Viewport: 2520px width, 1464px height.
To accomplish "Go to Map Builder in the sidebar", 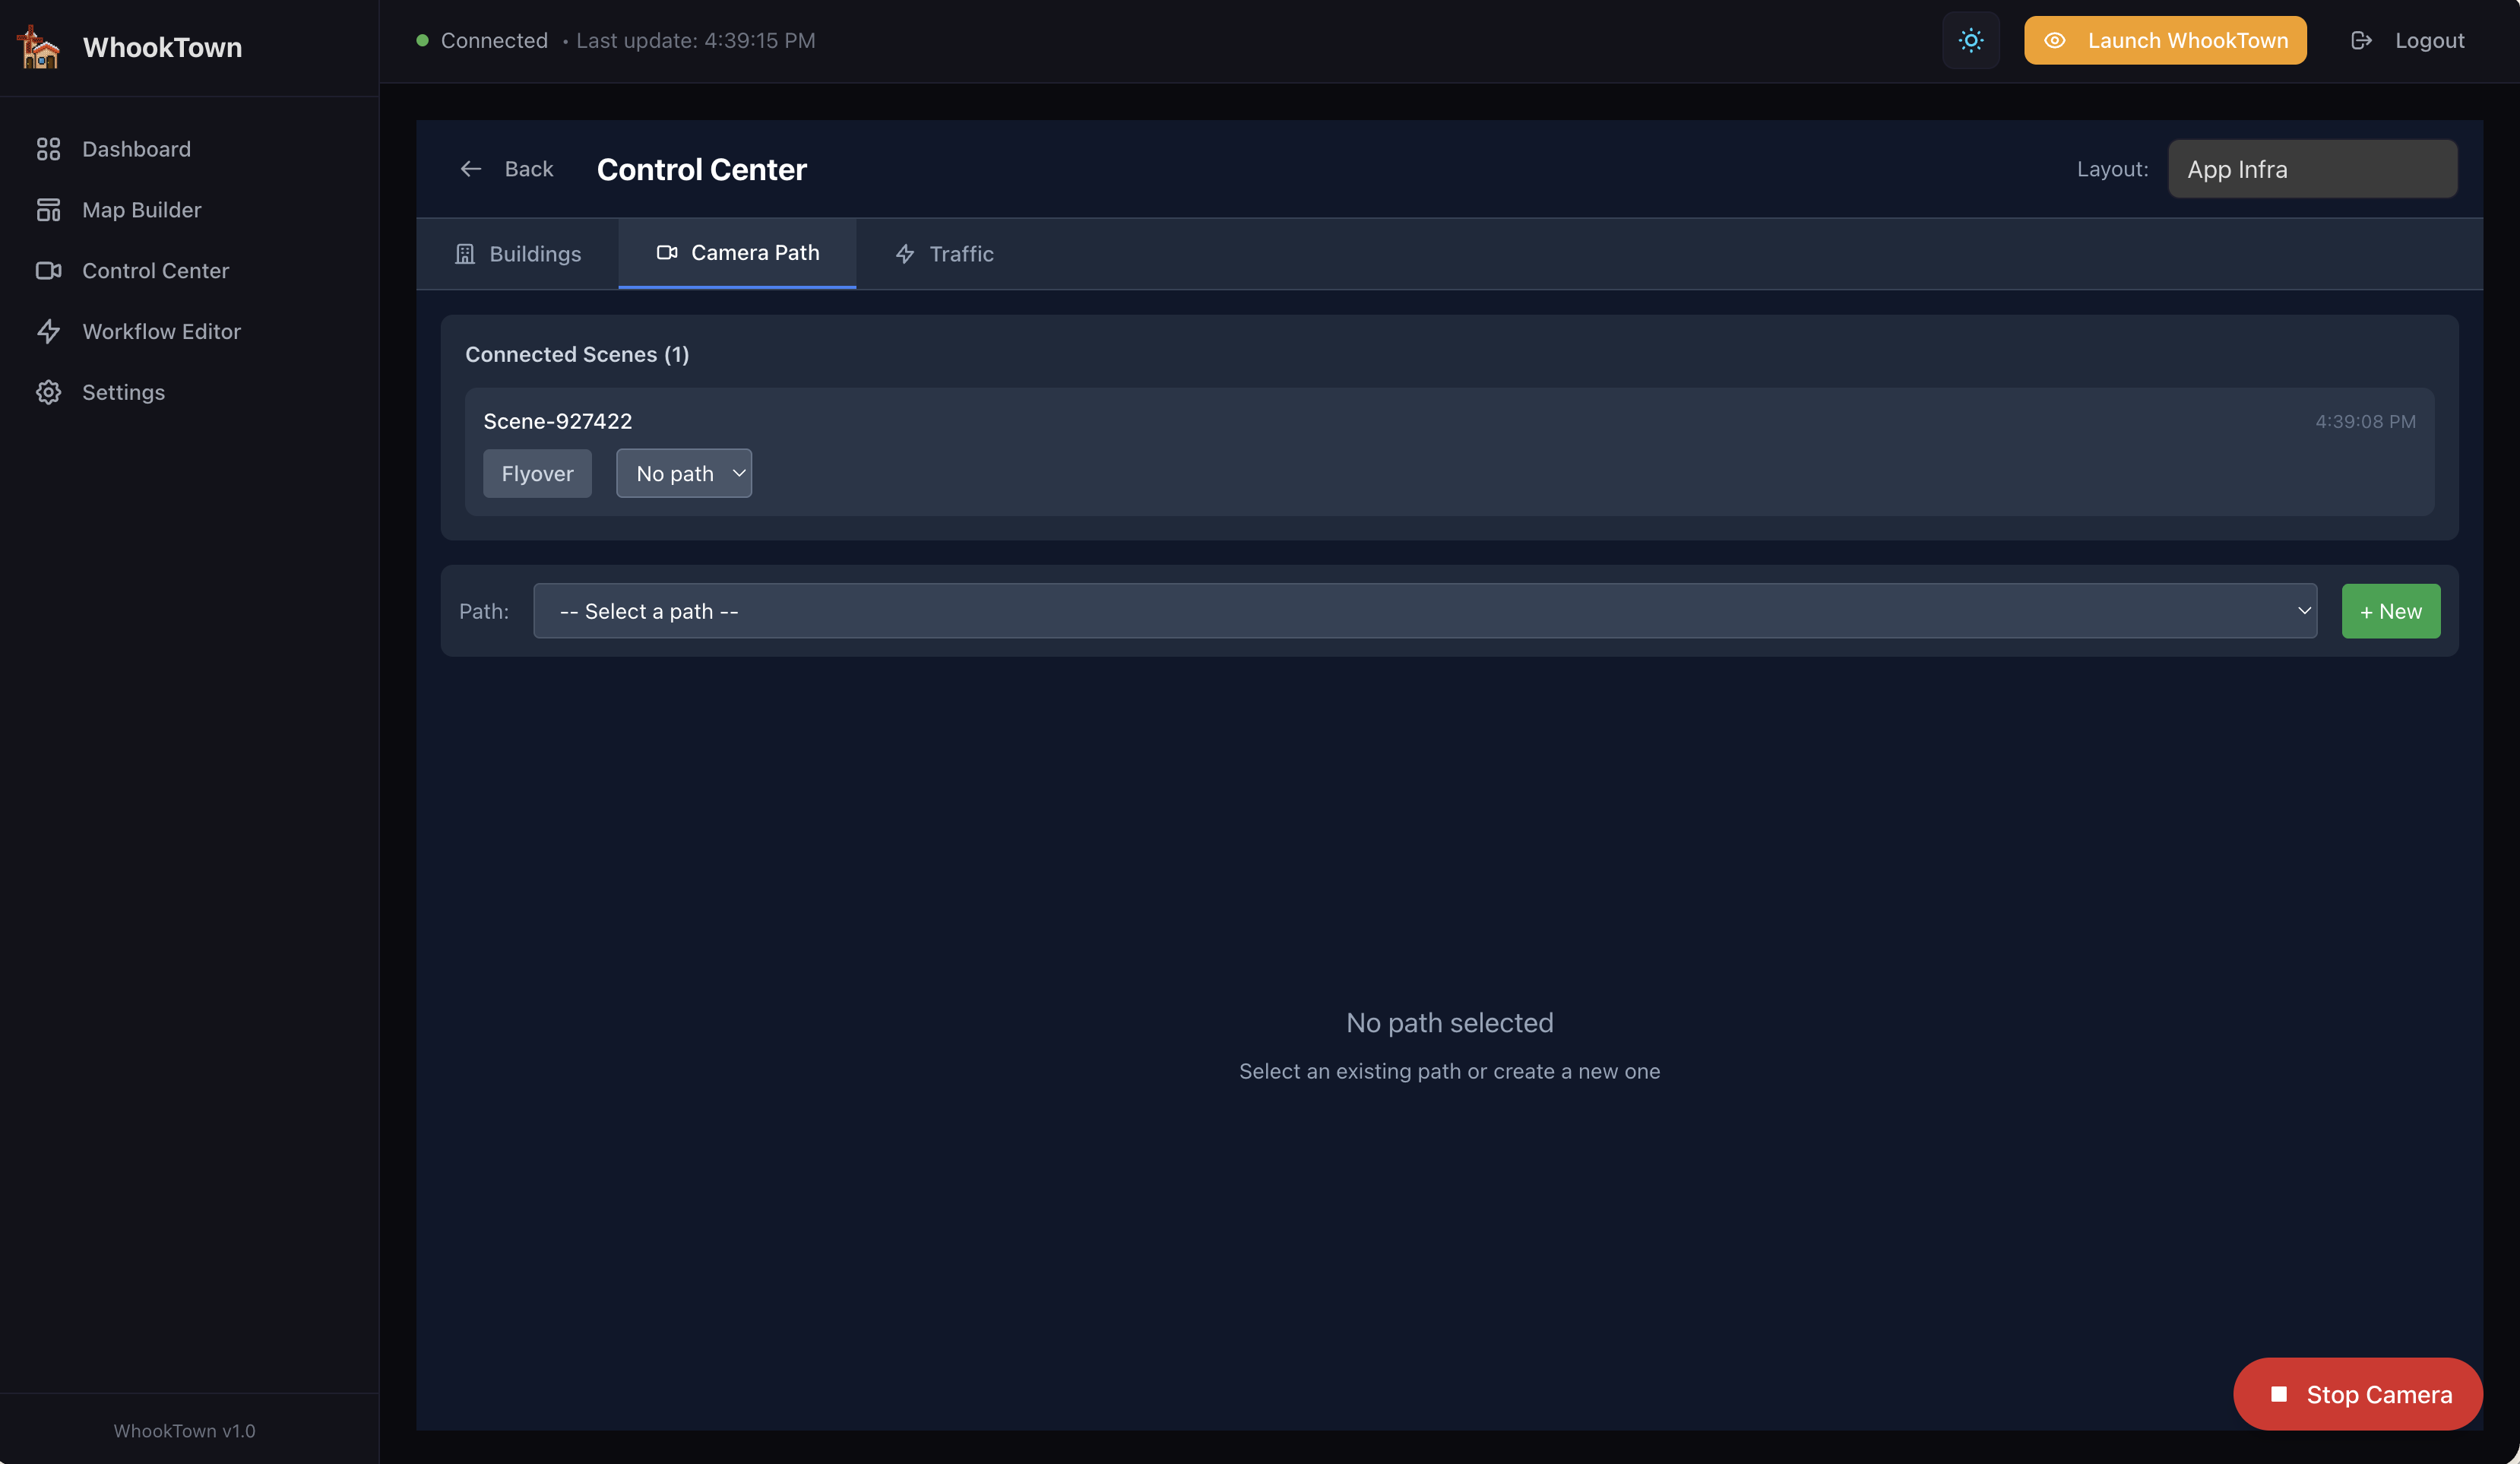I will (x=141, y=210).
